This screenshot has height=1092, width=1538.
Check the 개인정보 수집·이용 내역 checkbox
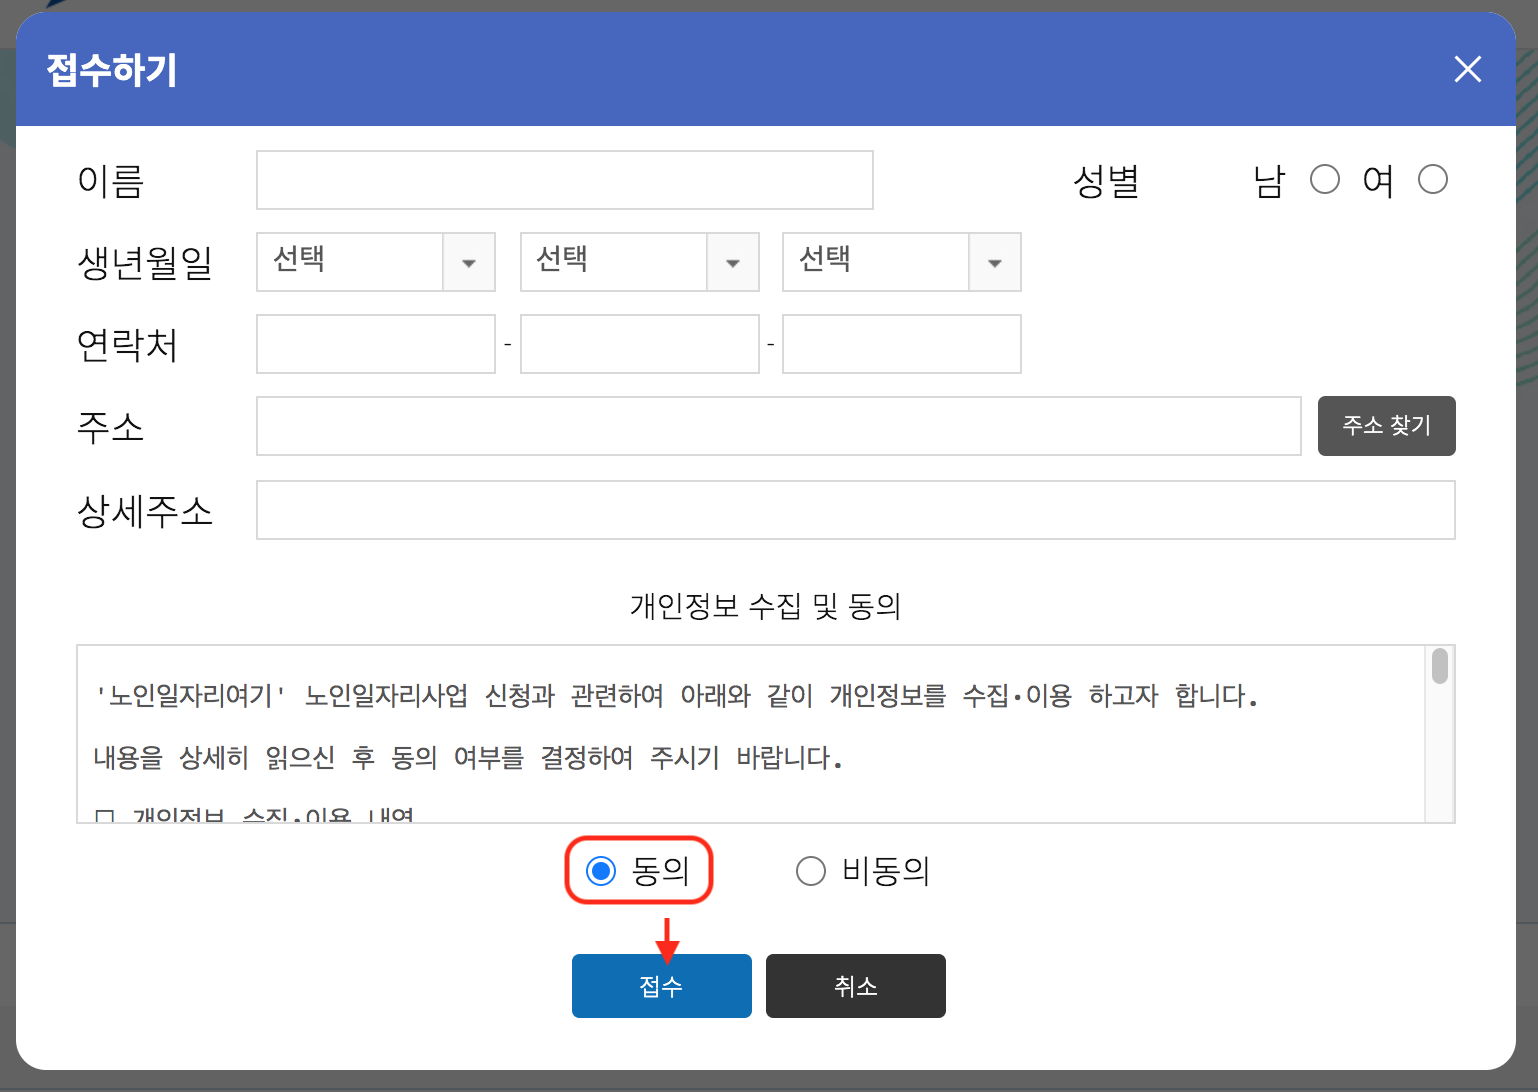103,814
